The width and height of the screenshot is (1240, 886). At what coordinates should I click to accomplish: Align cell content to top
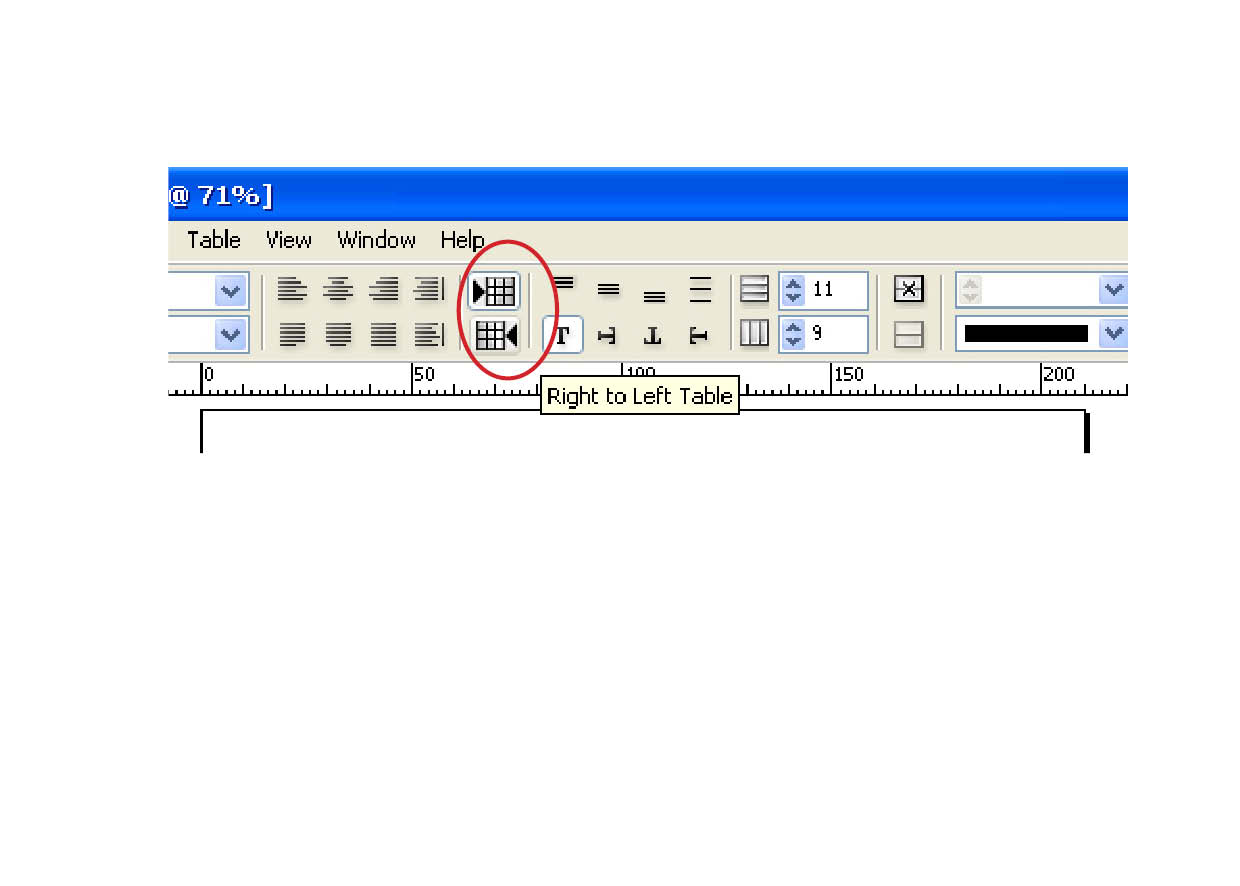[x=563, y=286]
